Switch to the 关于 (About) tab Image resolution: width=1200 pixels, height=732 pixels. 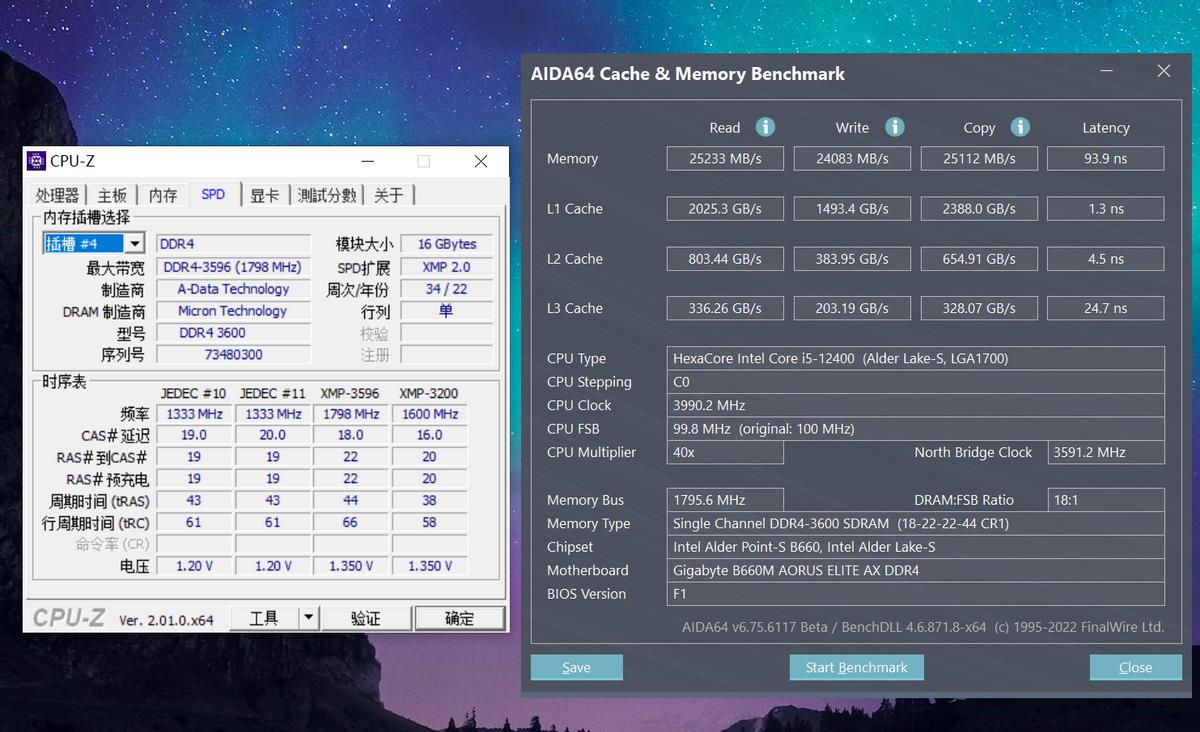click(x=390, y=195)
